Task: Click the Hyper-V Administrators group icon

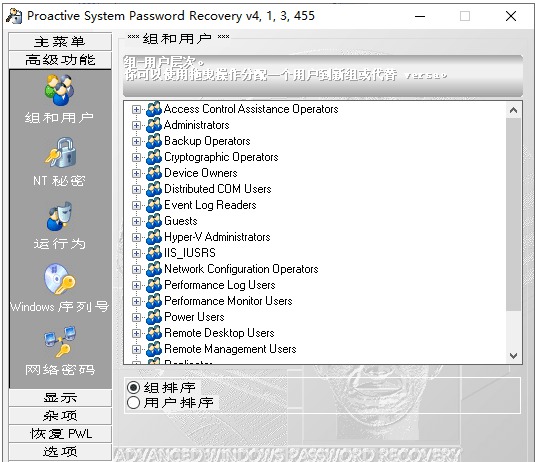Action: click(x=154, y=237)
